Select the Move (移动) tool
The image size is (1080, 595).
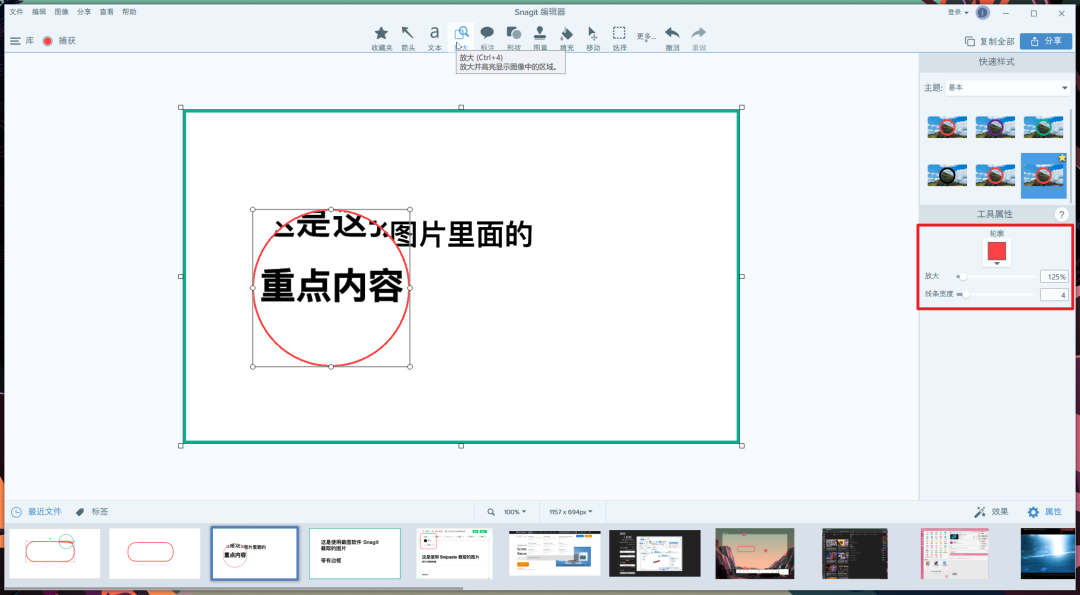click(592, 36)
